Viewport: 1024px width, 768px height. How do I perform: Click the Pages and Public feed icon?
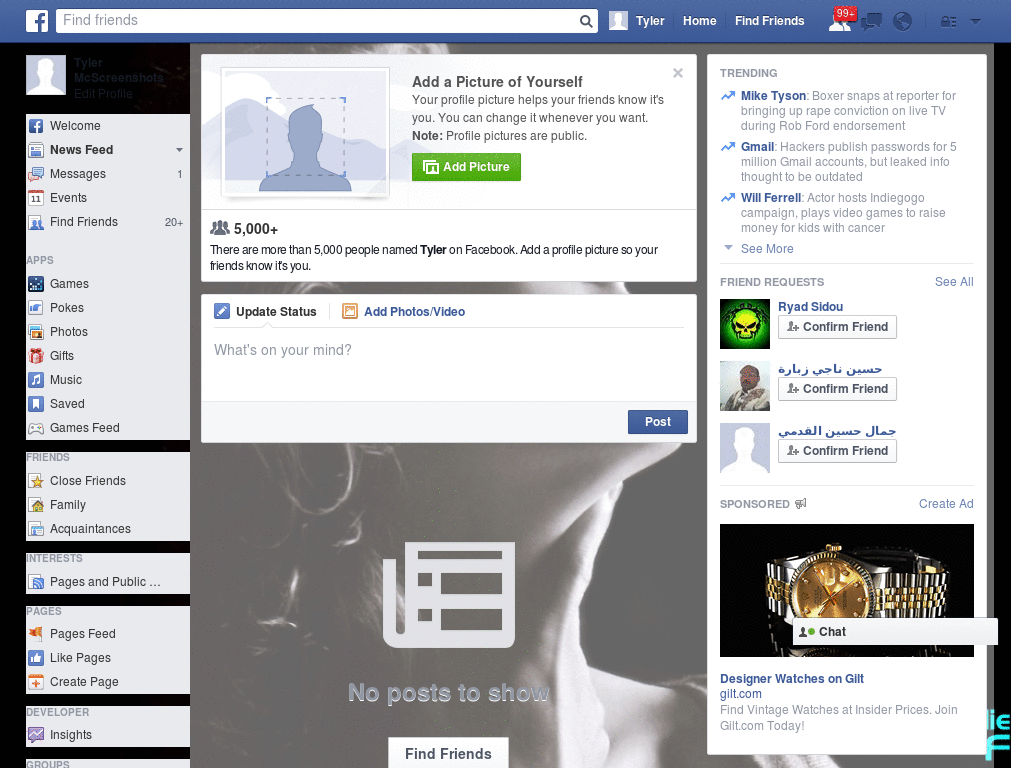click(x=36, y=582)
